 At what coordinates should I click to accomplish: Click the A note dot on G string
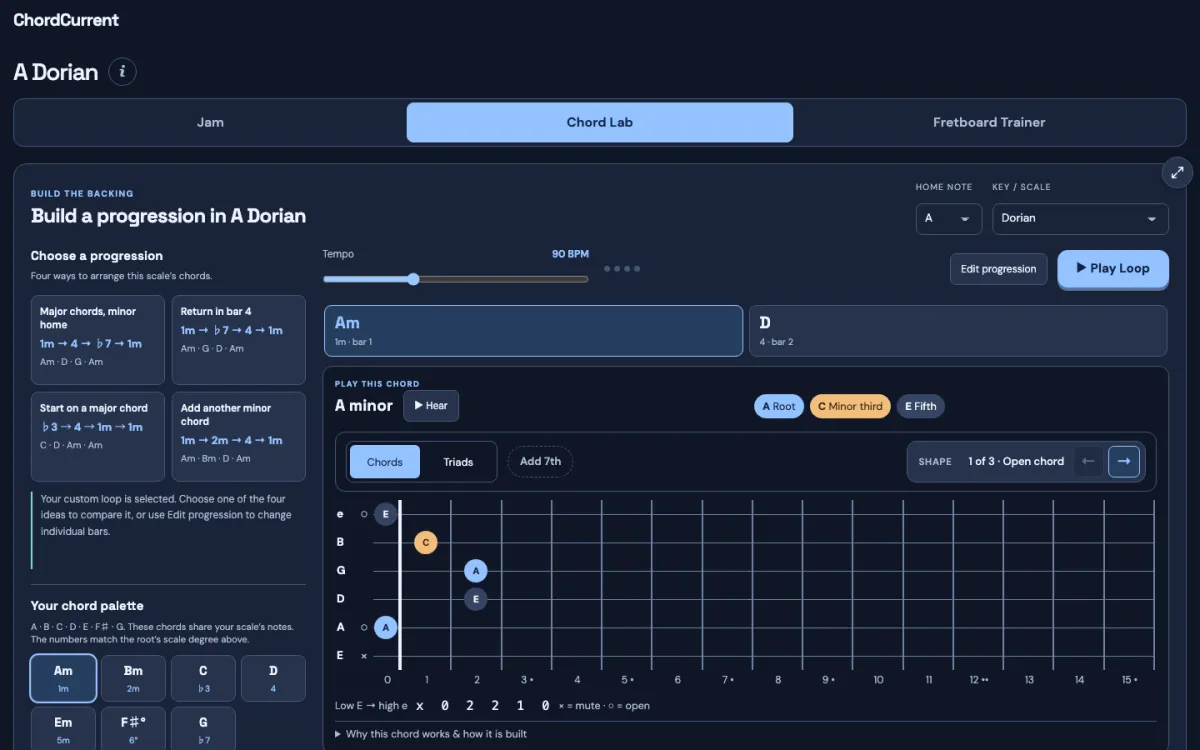pyautogui.click(x=476, y=571)
